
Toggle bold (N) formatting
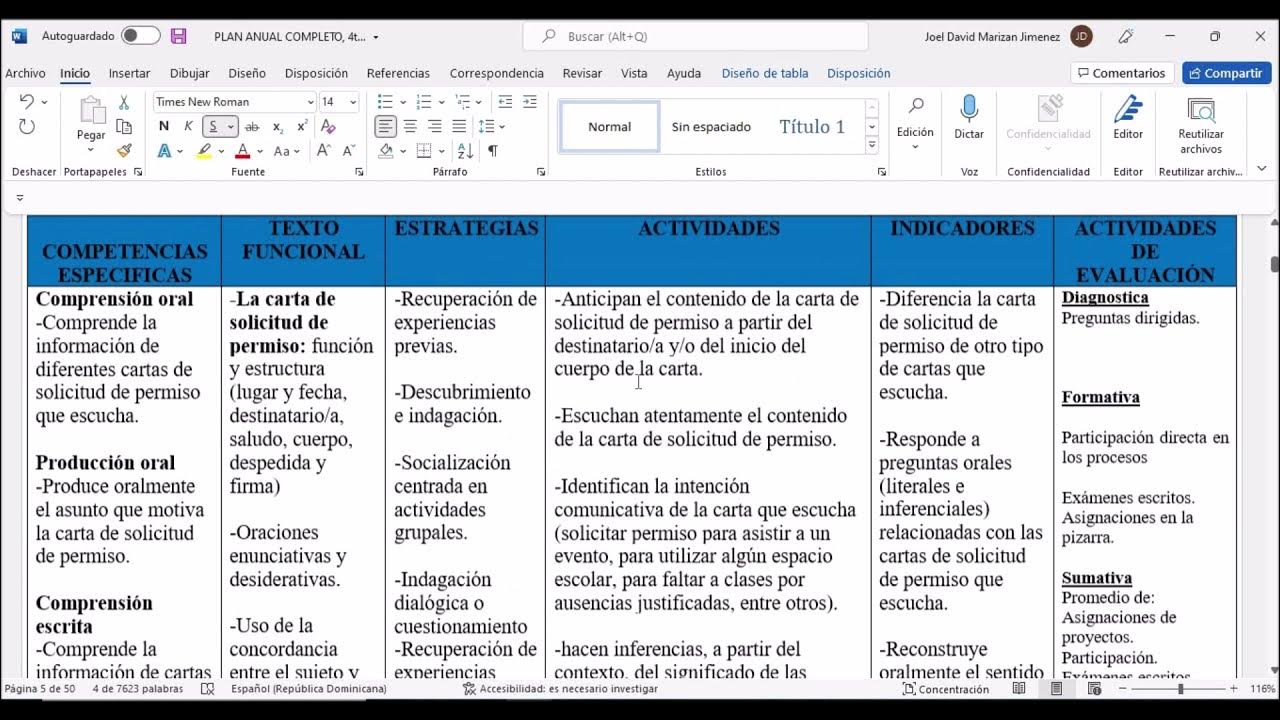(x=164, y=127)
